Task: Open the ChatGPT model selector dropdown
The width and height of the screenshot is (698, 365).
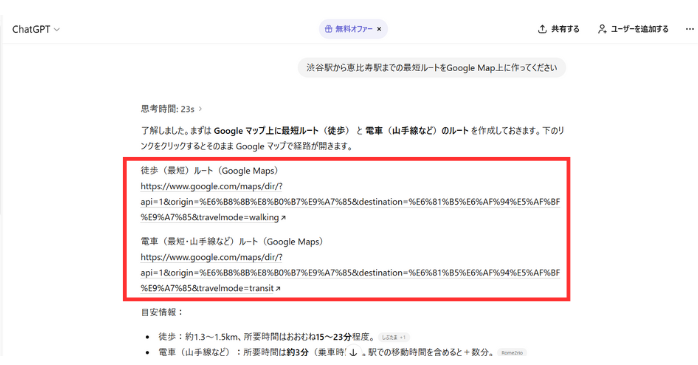Action: point(36,29)
